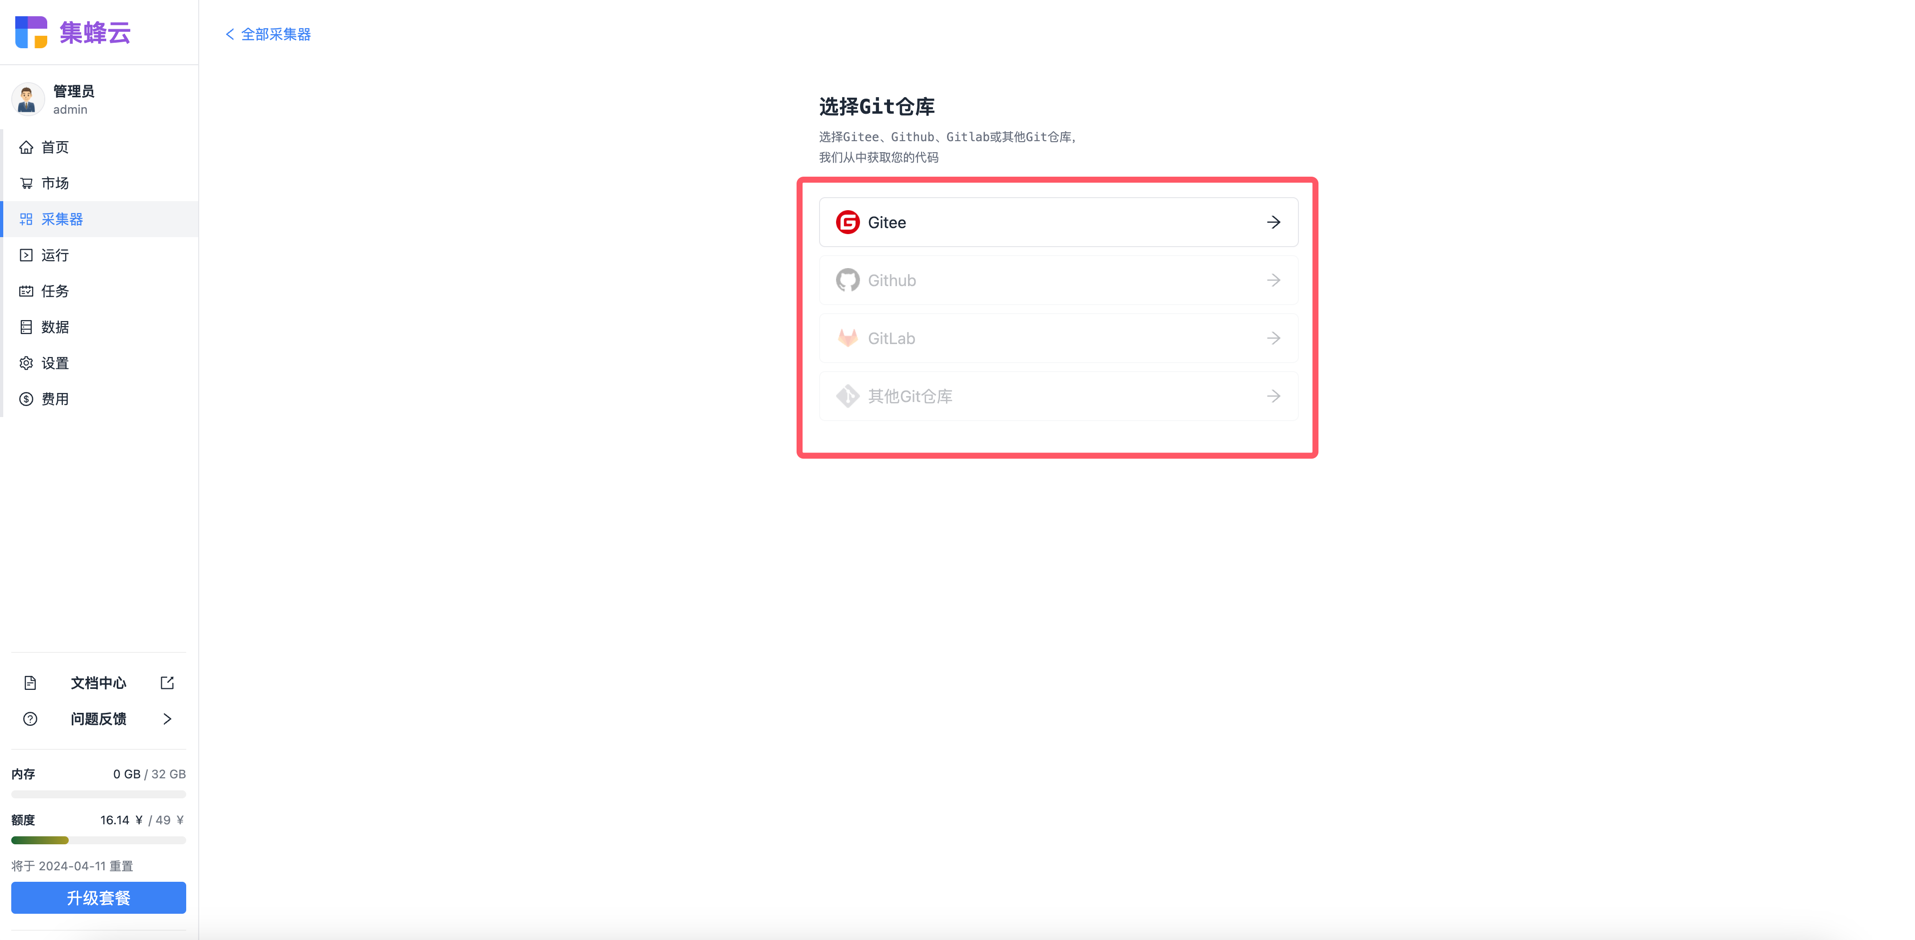Expand the 问题反馈 chevron
The image size is (1915, 940).
167,719
